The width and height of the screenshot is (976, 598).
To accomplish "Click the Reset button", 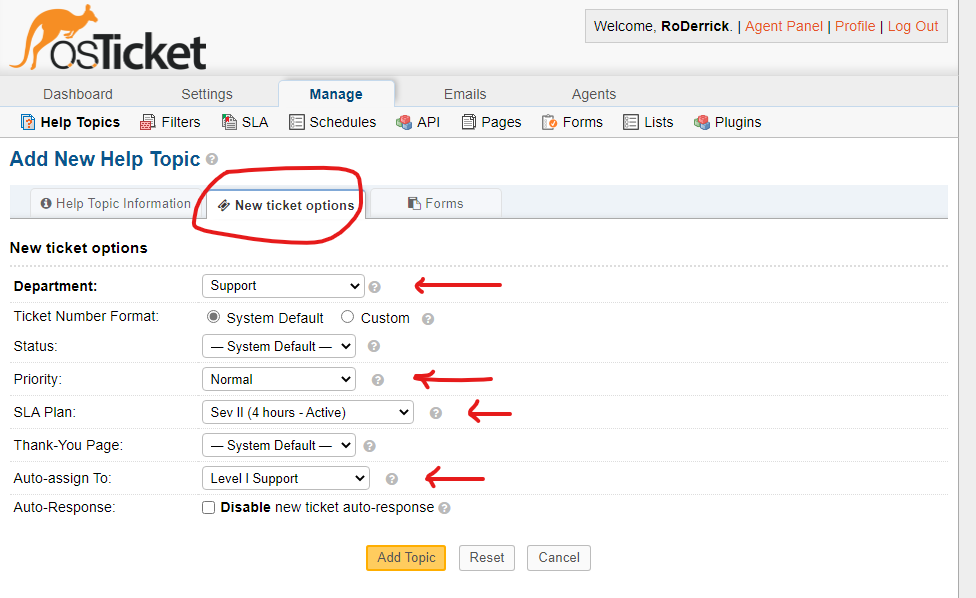I will (x=487, y=558).
